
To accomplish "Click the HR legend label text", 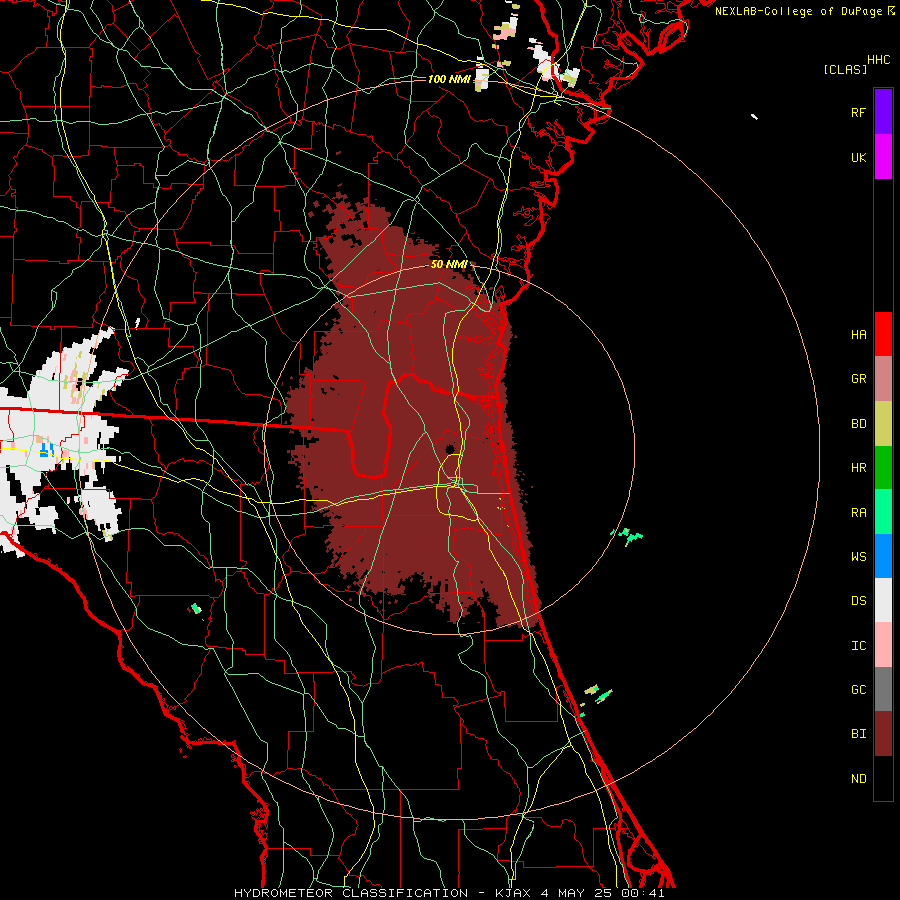I will [x=858, y=468].
